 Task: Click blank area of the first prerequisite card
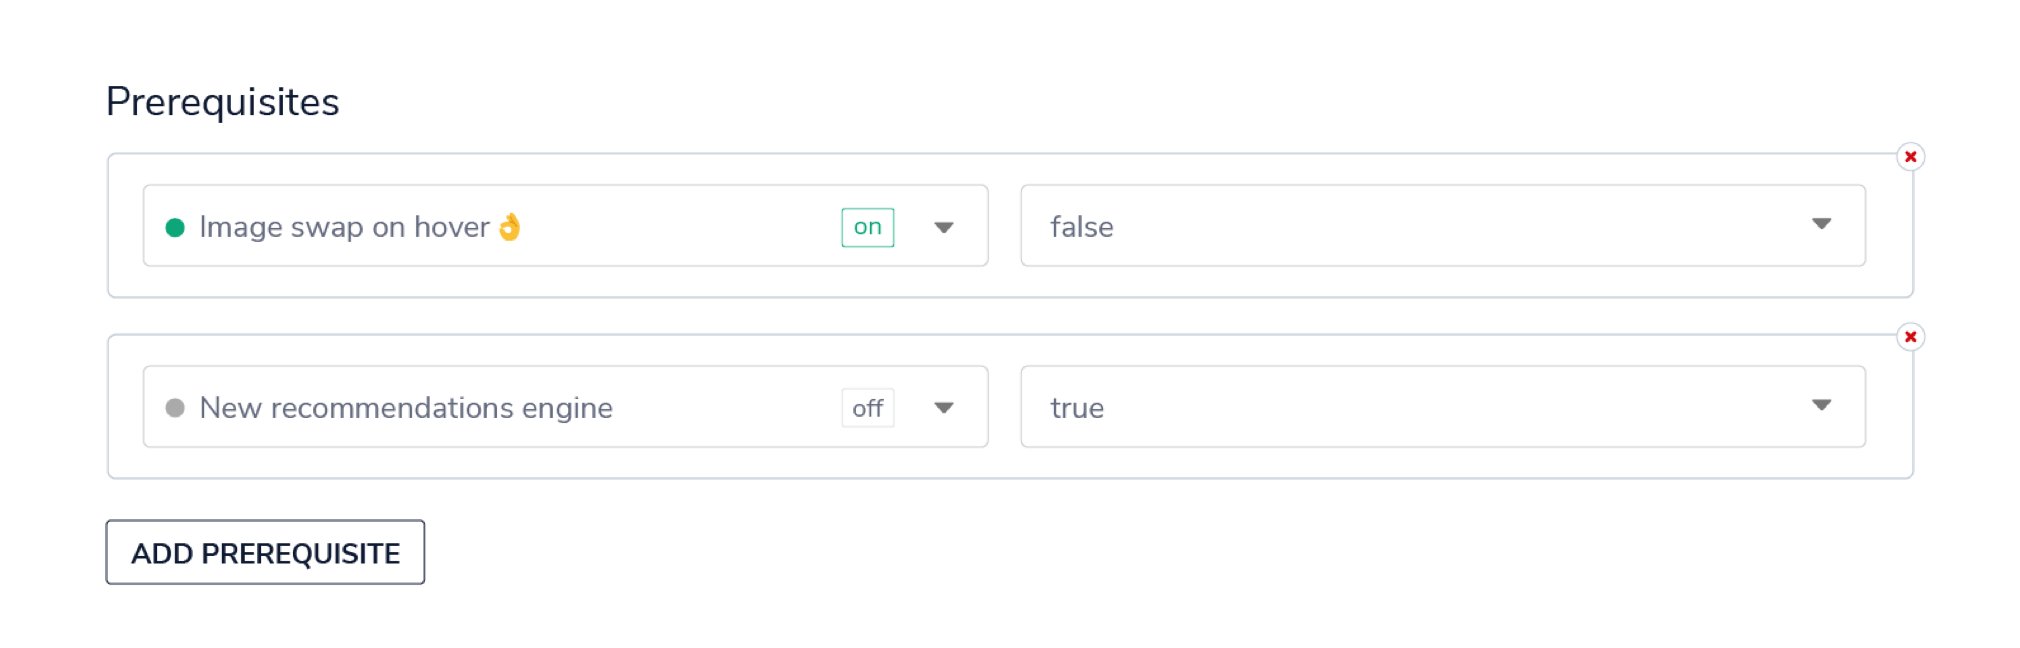[x=1004, y=281]
